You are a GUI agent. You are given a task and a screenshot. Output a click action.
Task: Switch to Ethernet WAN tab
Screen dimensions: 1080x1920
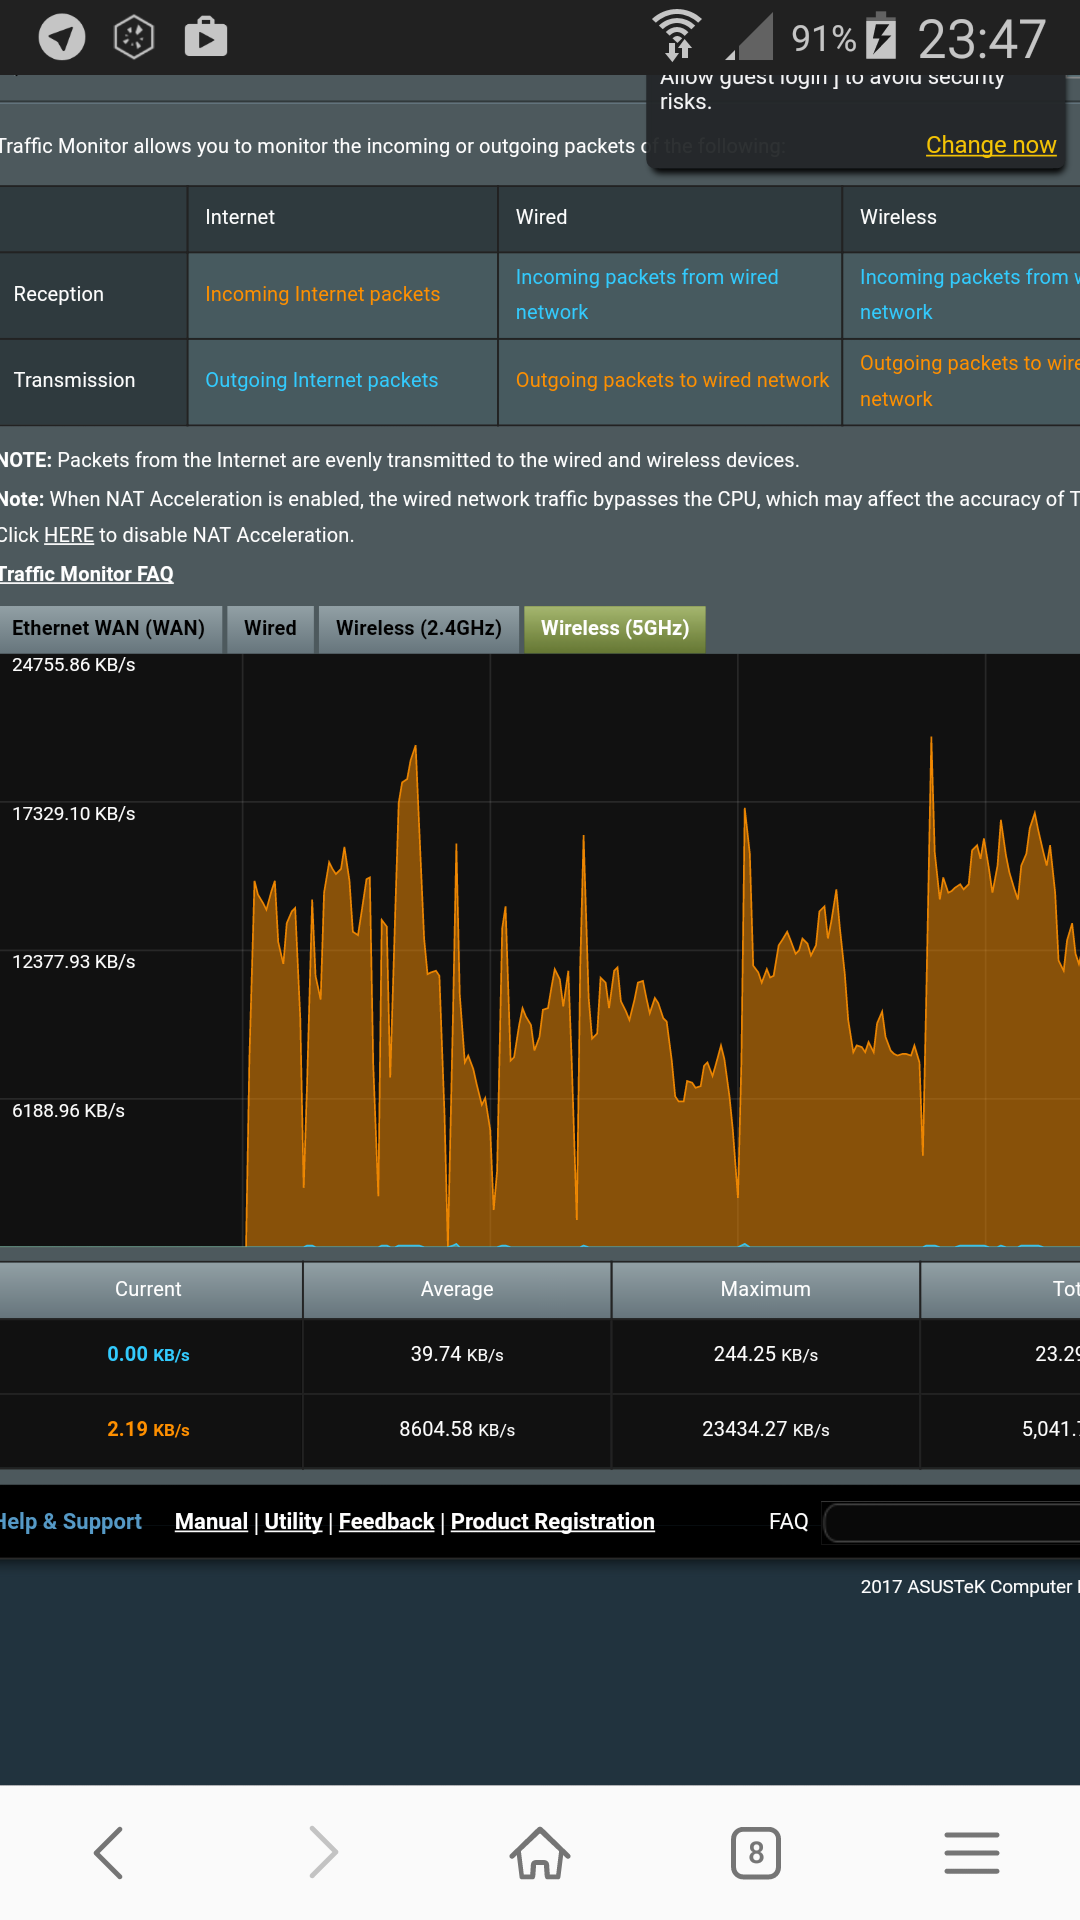(109, 629)
